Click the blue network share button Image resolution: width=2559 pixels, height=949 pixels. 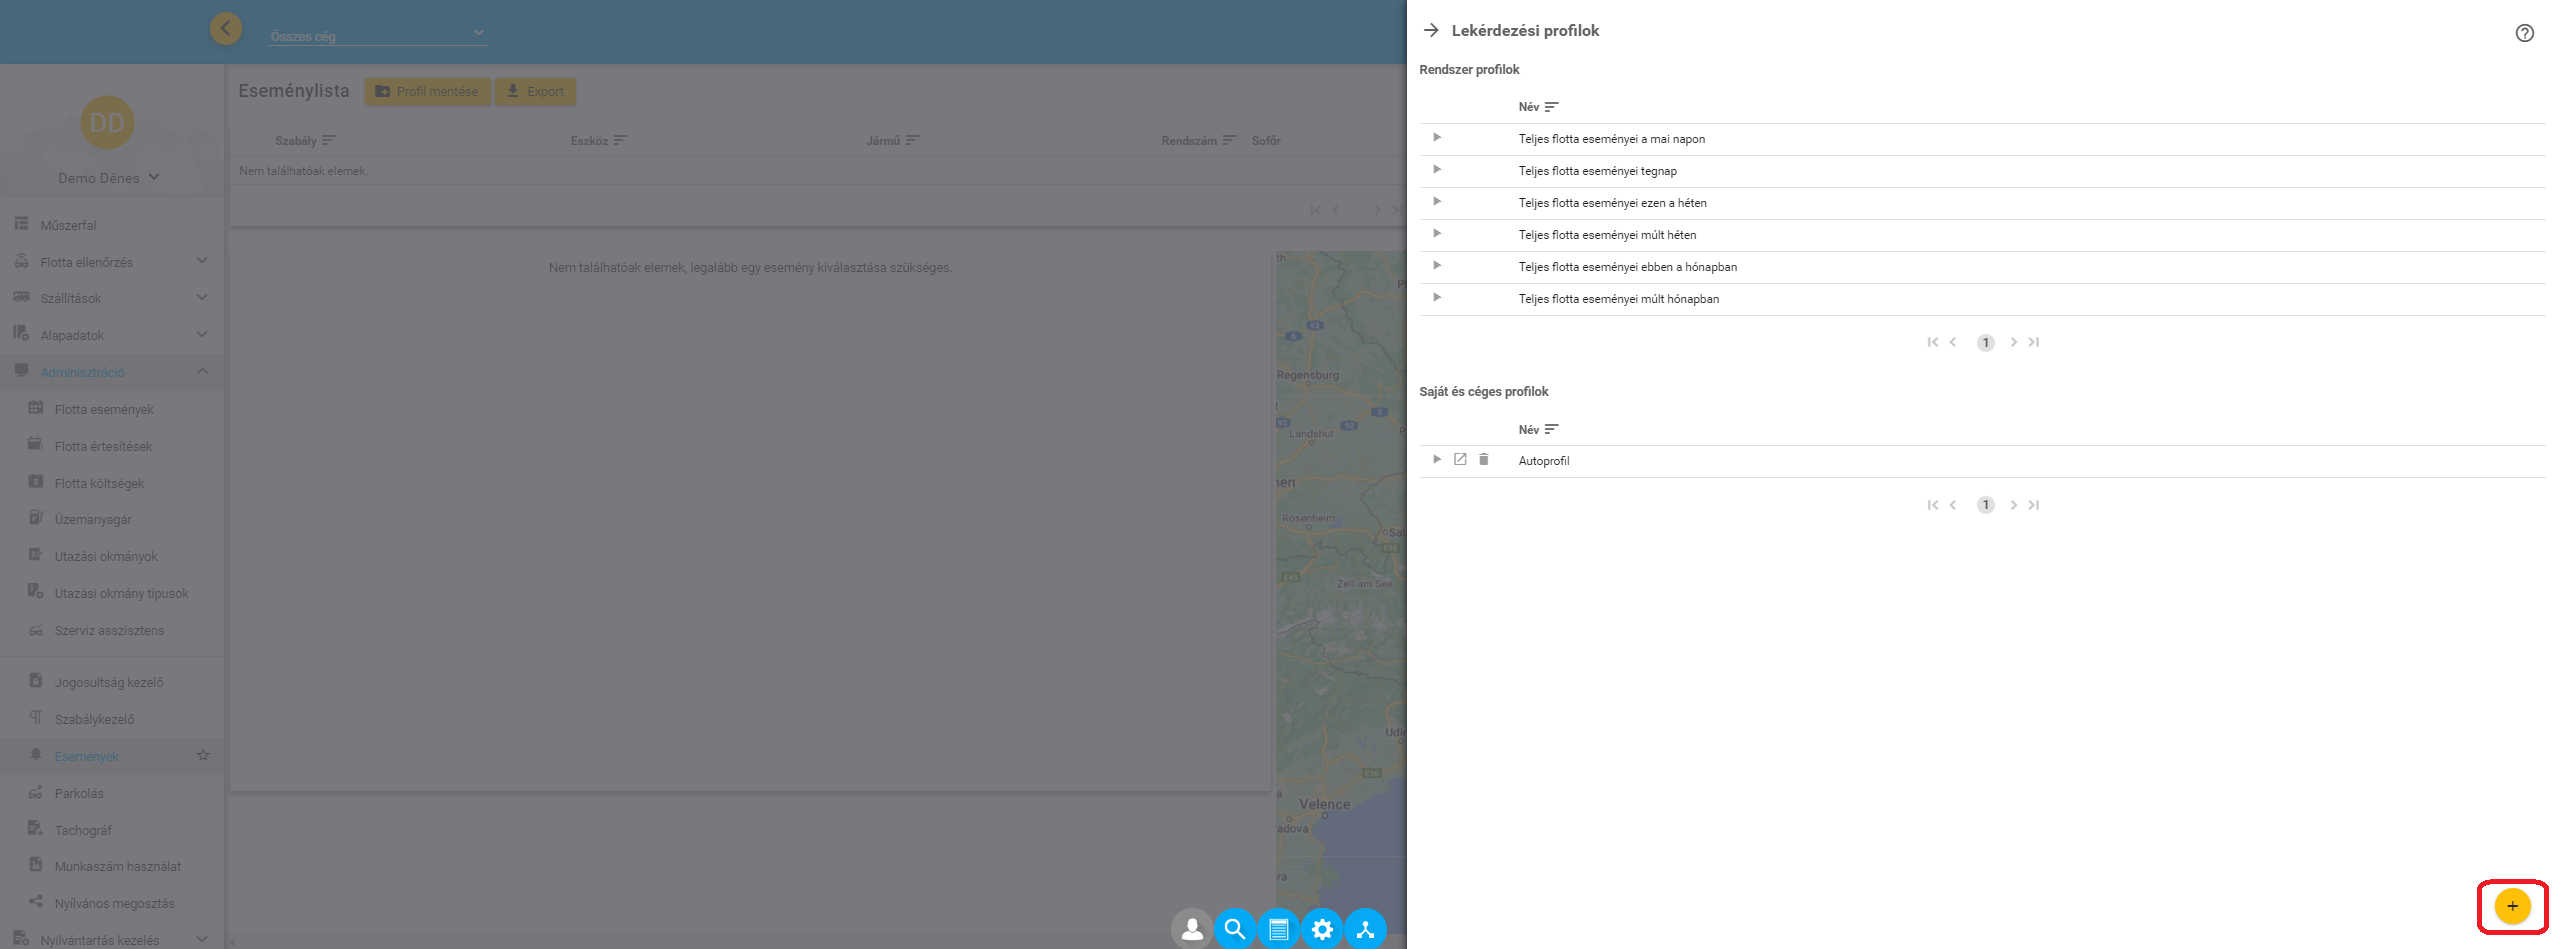[x=1365, y=929]
